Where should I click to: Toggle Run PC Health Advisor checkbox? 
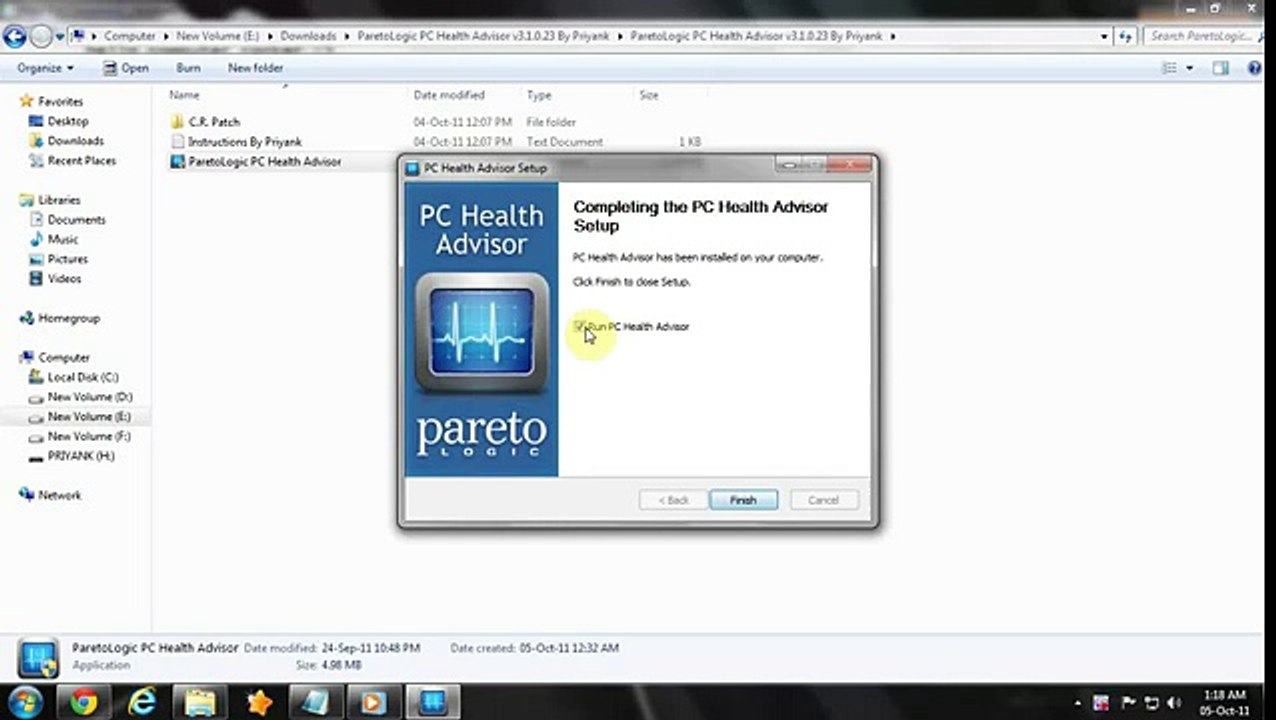(x=580, y=326)
